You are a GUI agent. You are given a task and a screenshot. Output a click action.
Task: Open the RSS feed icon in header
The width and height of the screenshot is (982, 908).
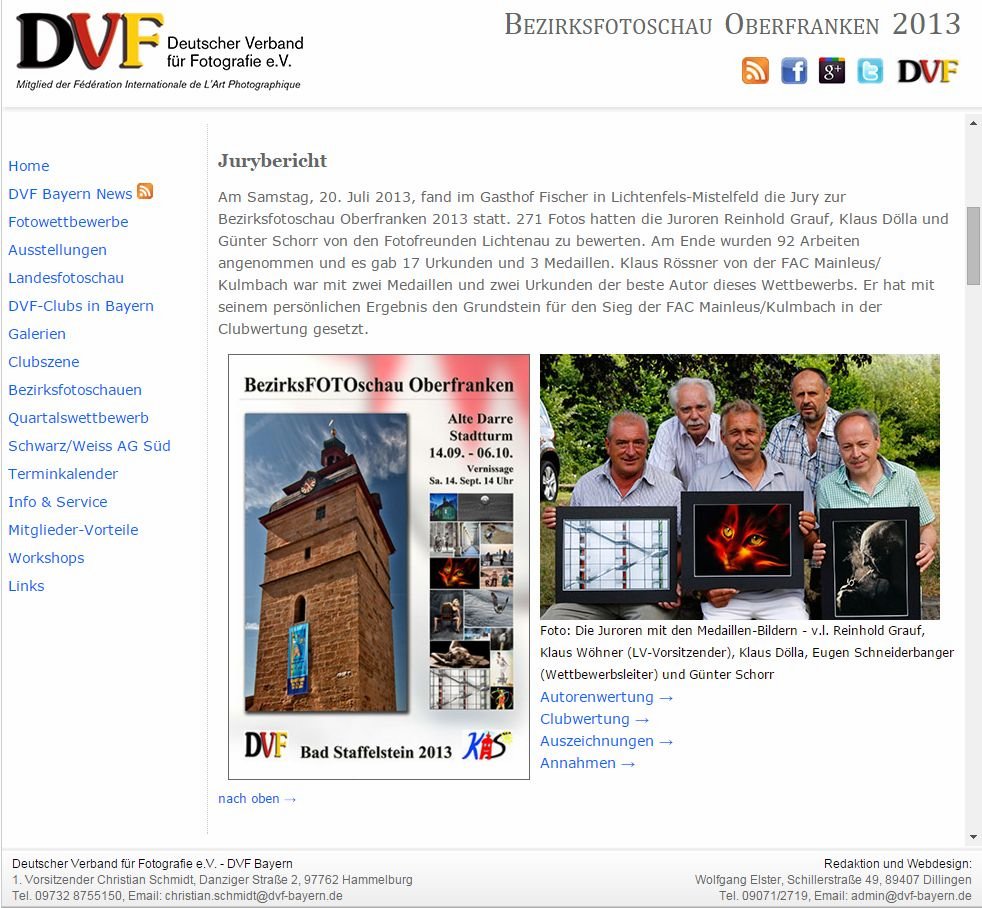click(x=755, y=71)
